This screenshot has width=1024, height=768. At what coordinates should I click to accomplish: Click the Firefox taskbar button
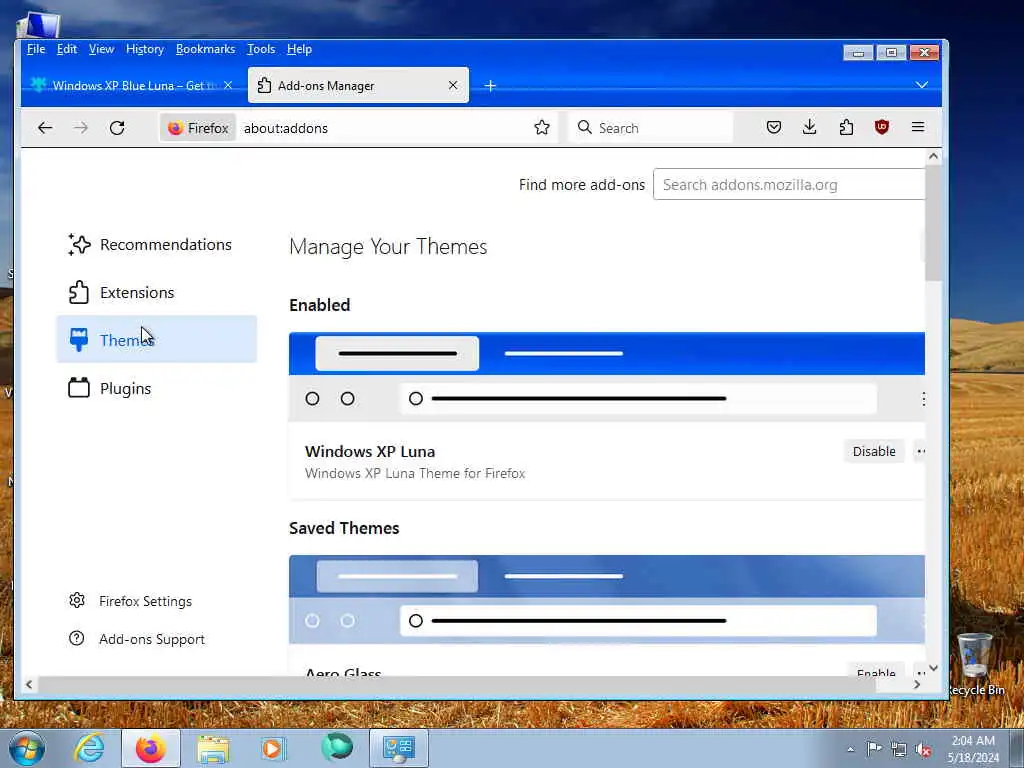[151, 748]
